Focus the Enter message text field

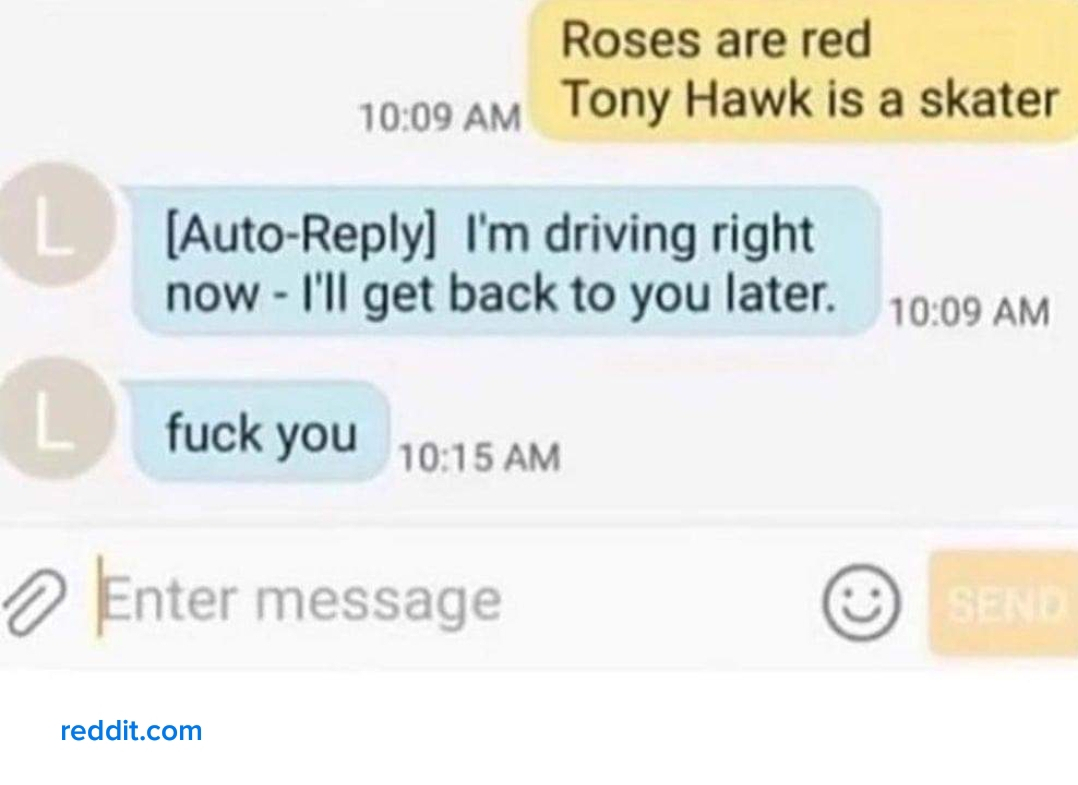click(454, 600)
